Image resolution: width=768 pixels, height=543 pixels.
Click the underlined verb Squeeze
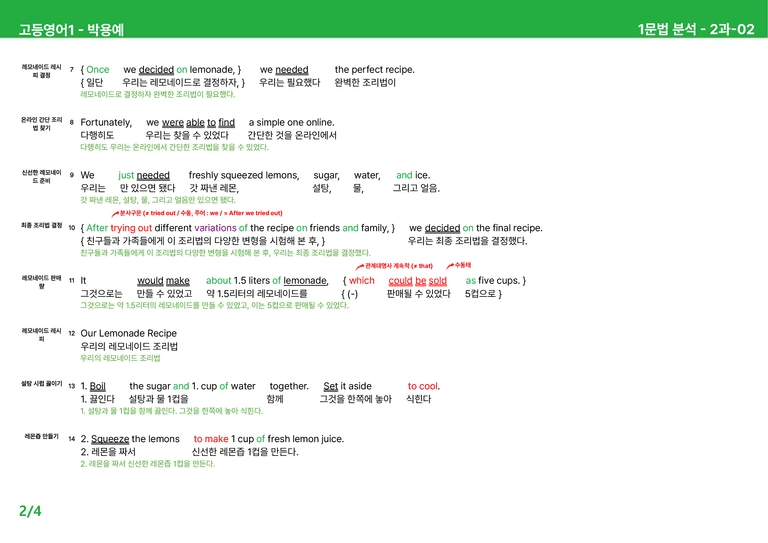pos(110,439)
